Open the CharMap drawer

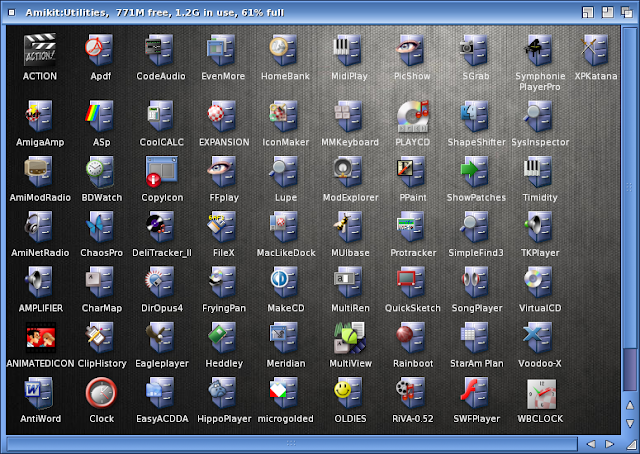point(101,283)
